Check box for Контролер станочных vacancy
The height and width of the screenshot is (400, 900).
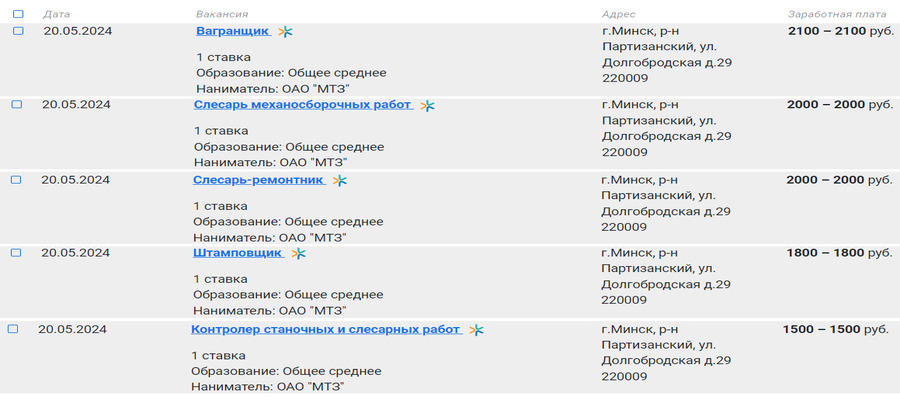coord(13,328)
